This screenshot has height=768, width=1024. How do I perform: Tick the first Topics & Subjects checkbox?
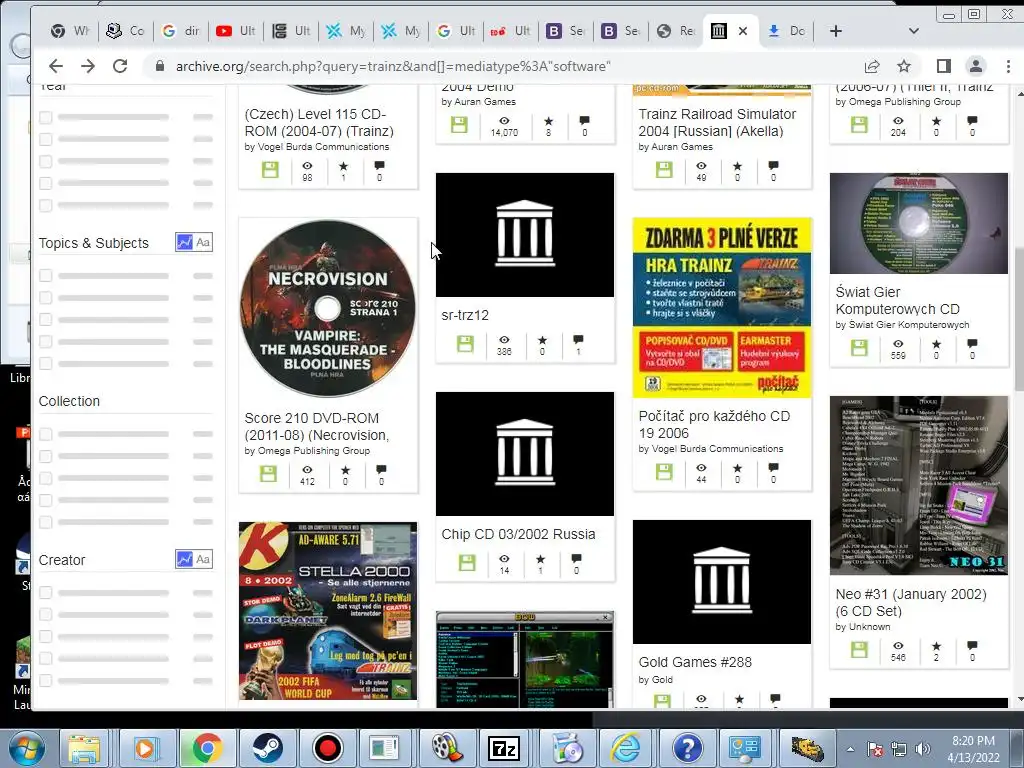(x=45, y=276)
